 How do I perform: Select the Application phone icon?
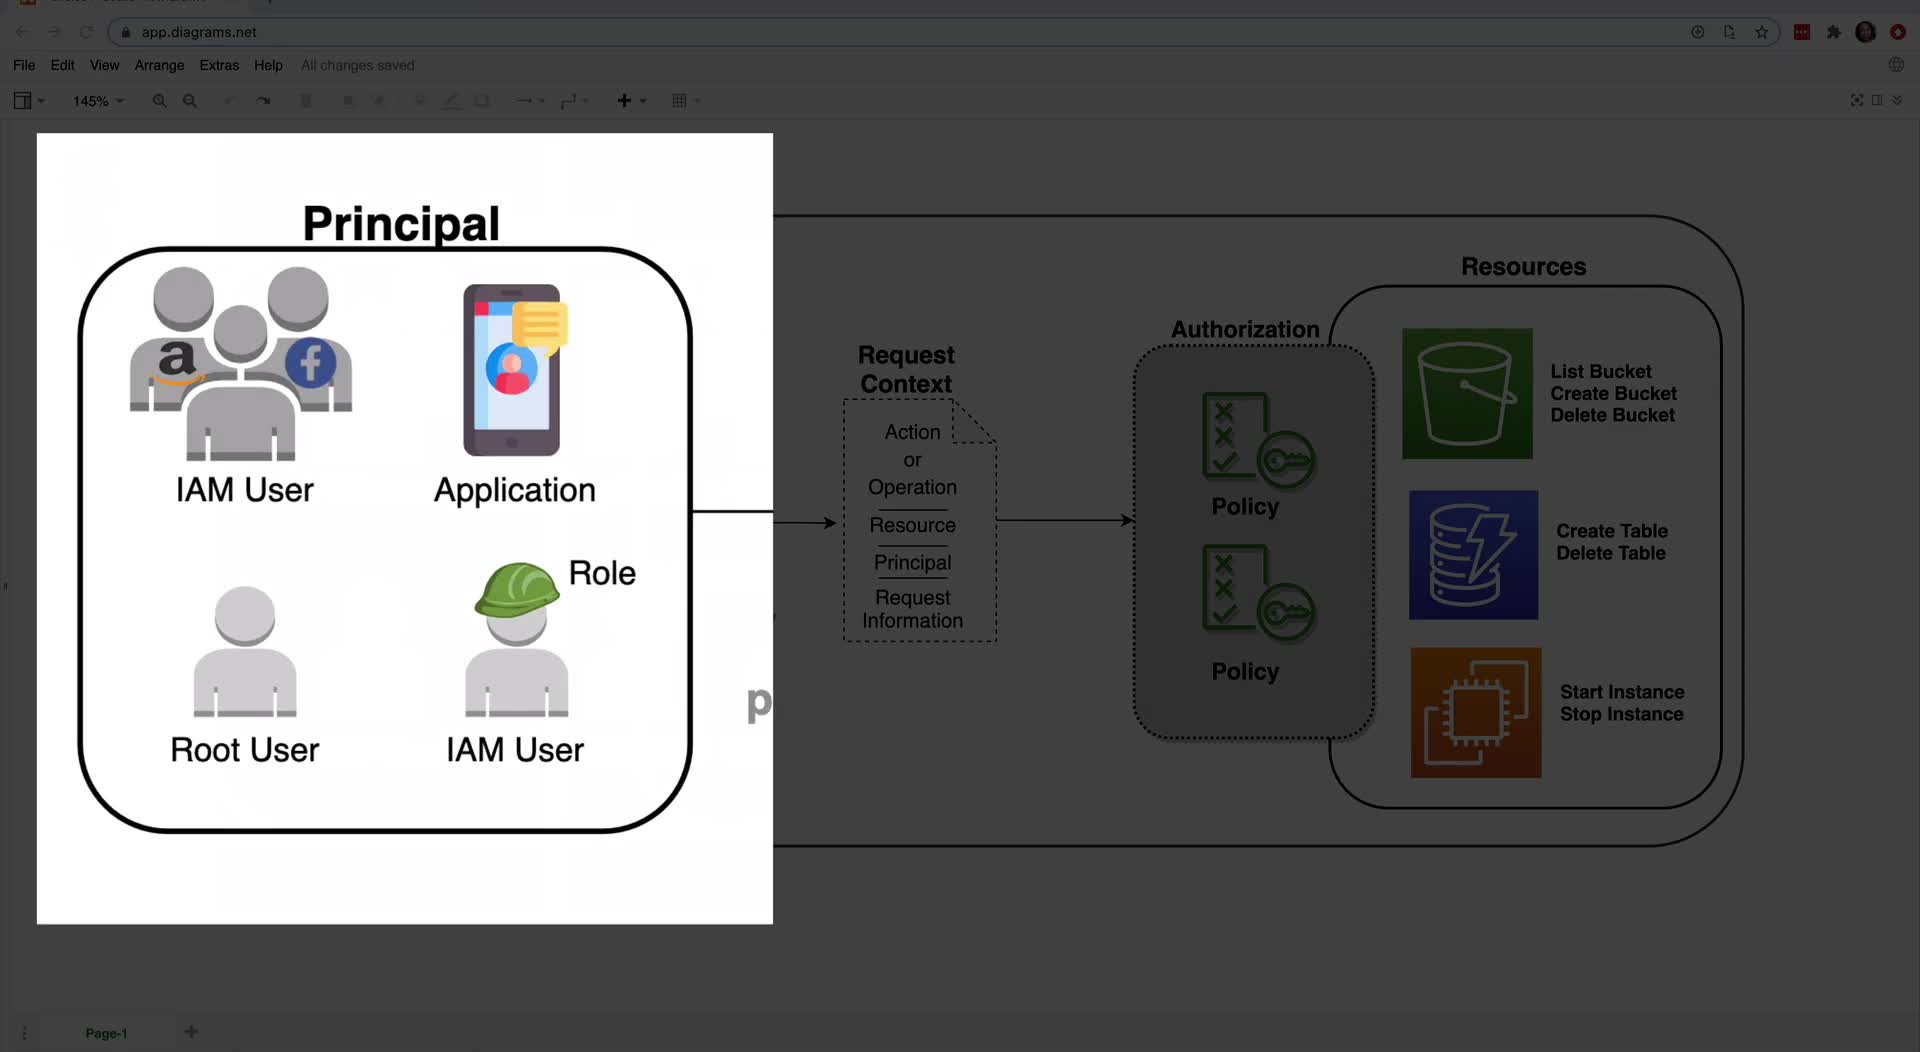point(514,370)
